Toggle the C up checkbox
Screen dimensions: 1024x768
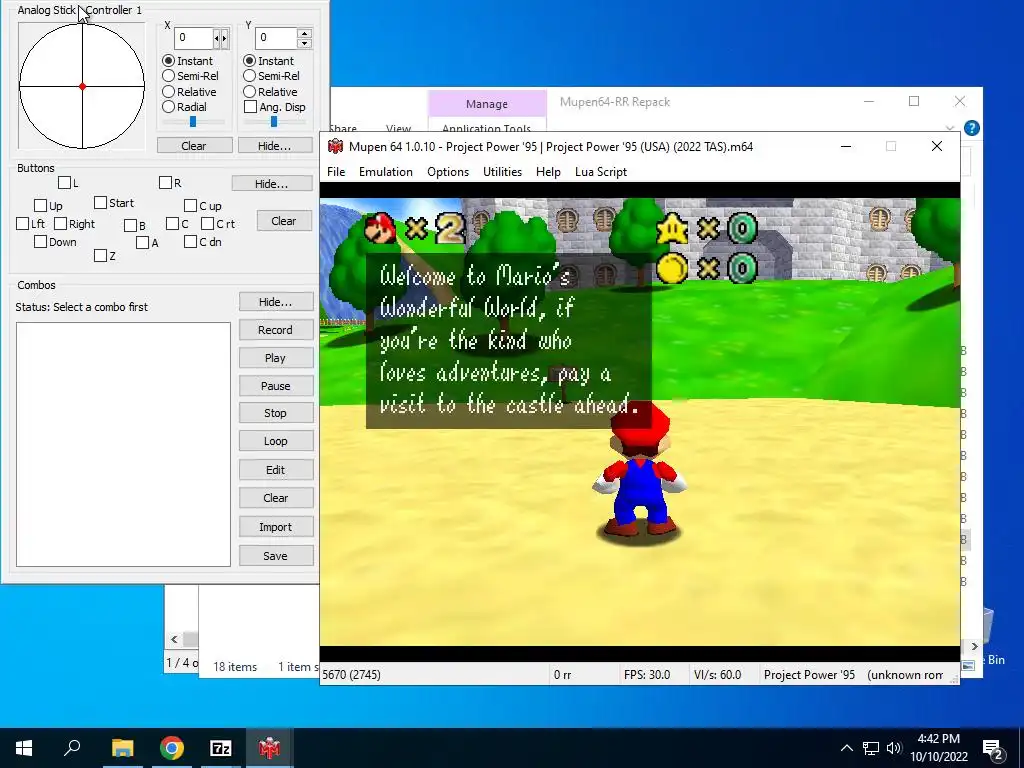pyautogui.click(x=191, y=206)
